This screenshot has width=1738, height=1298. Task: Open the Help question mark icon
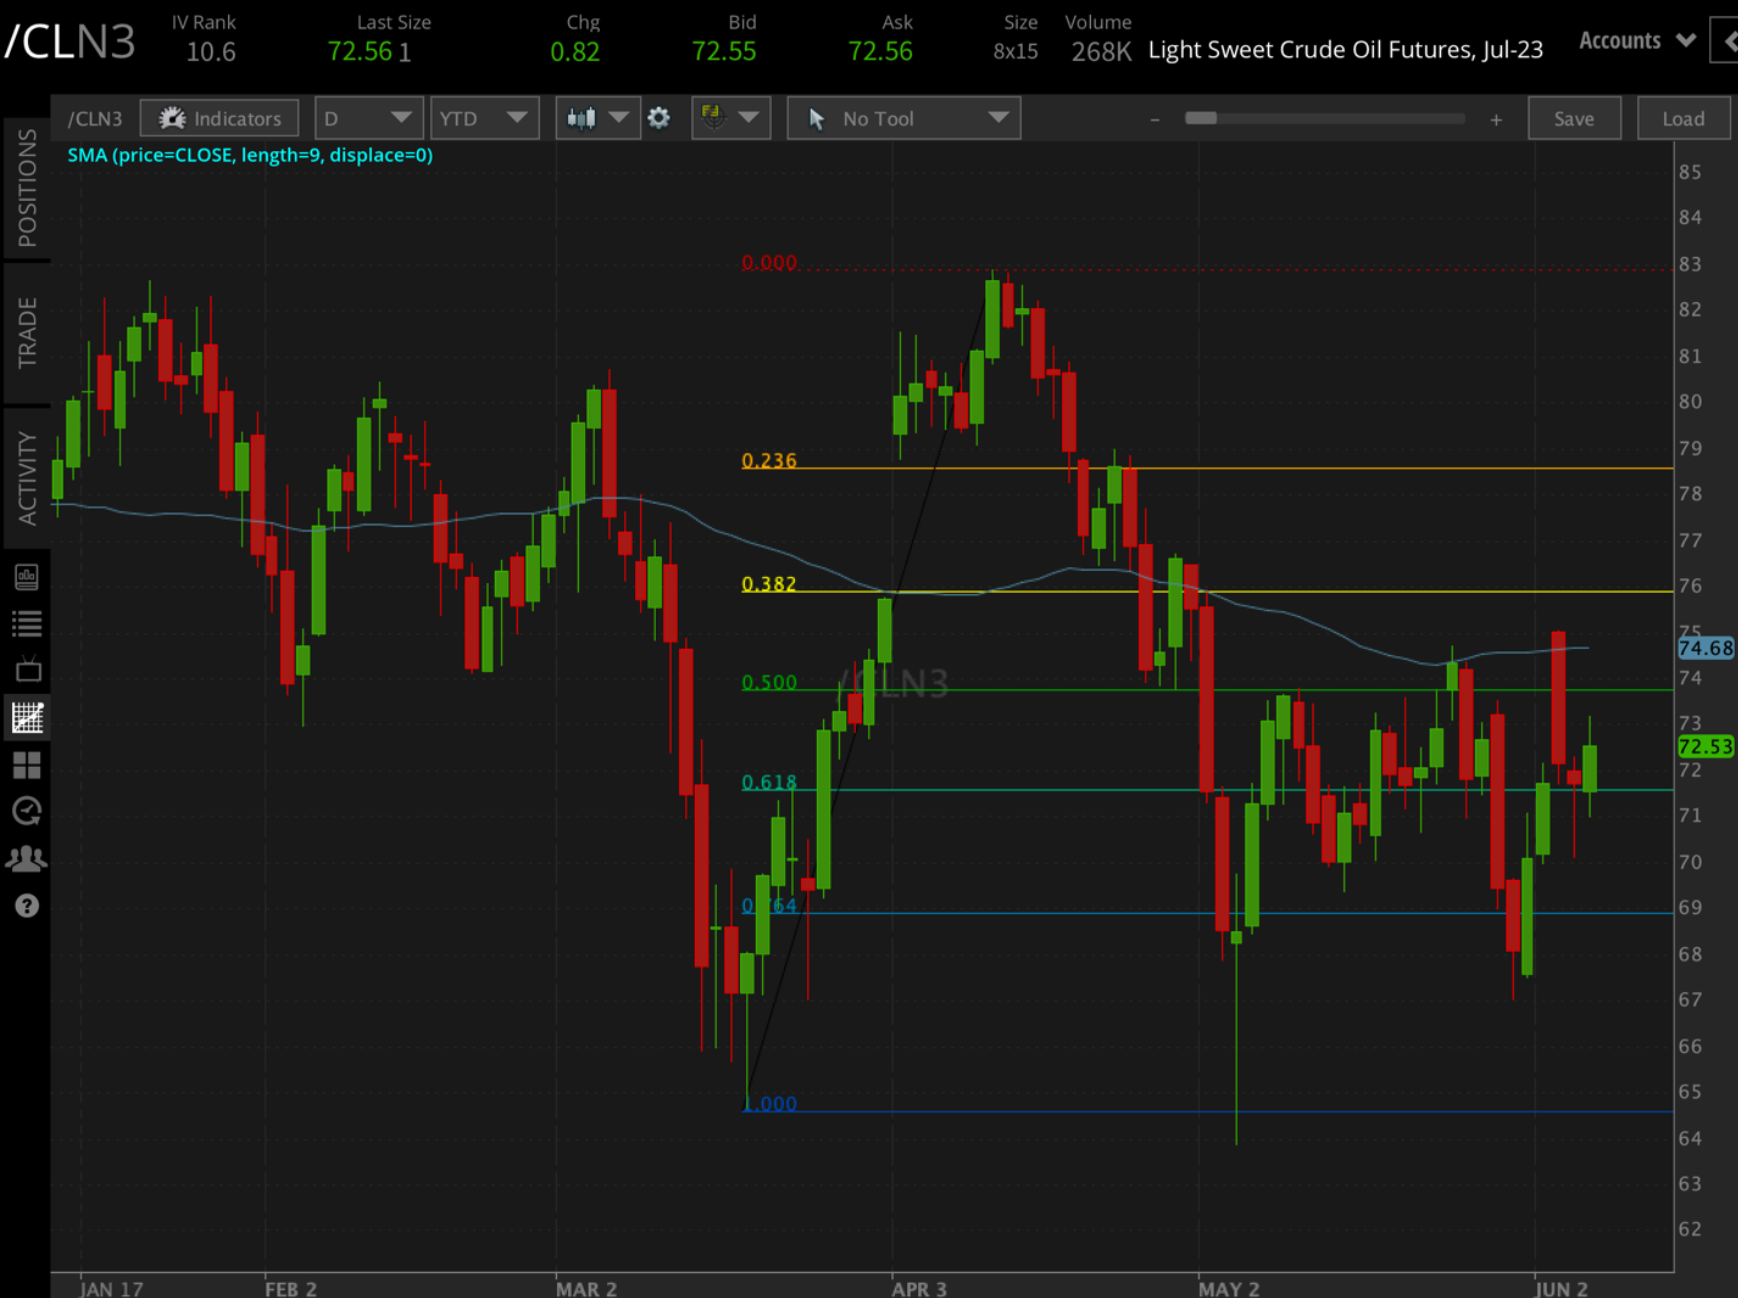coord(27,906)
